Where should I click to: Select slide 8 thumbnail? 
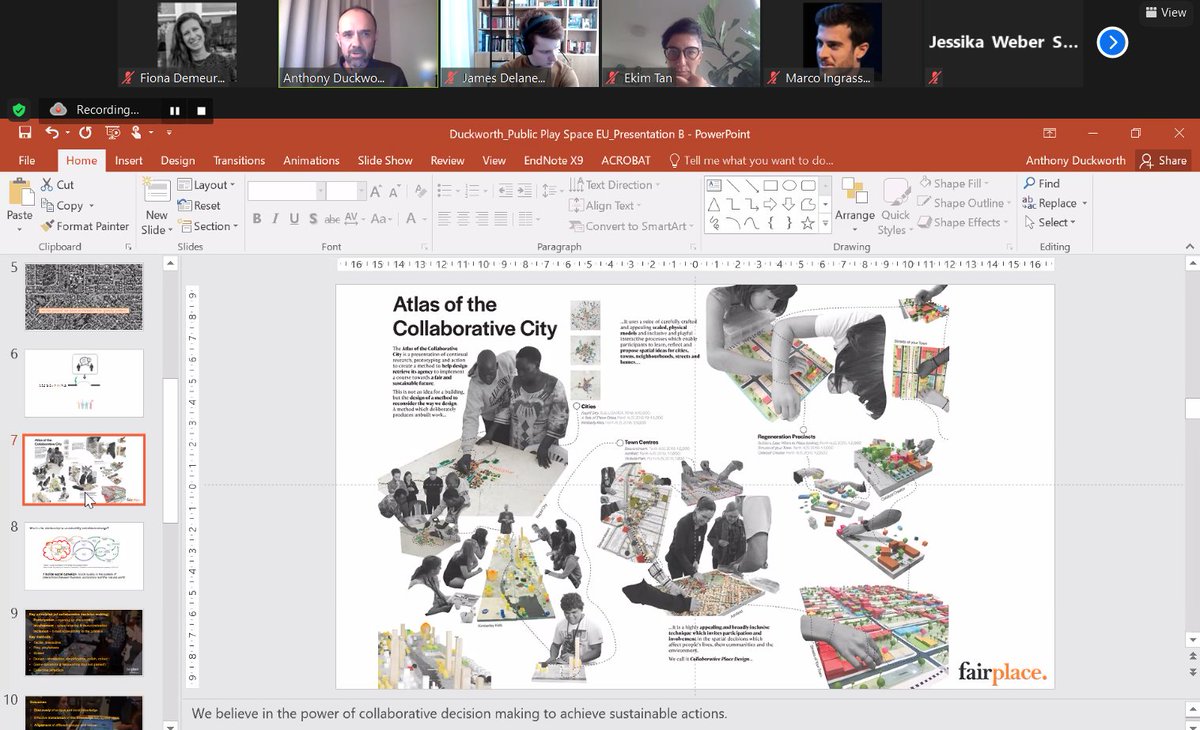coord(84,556)
